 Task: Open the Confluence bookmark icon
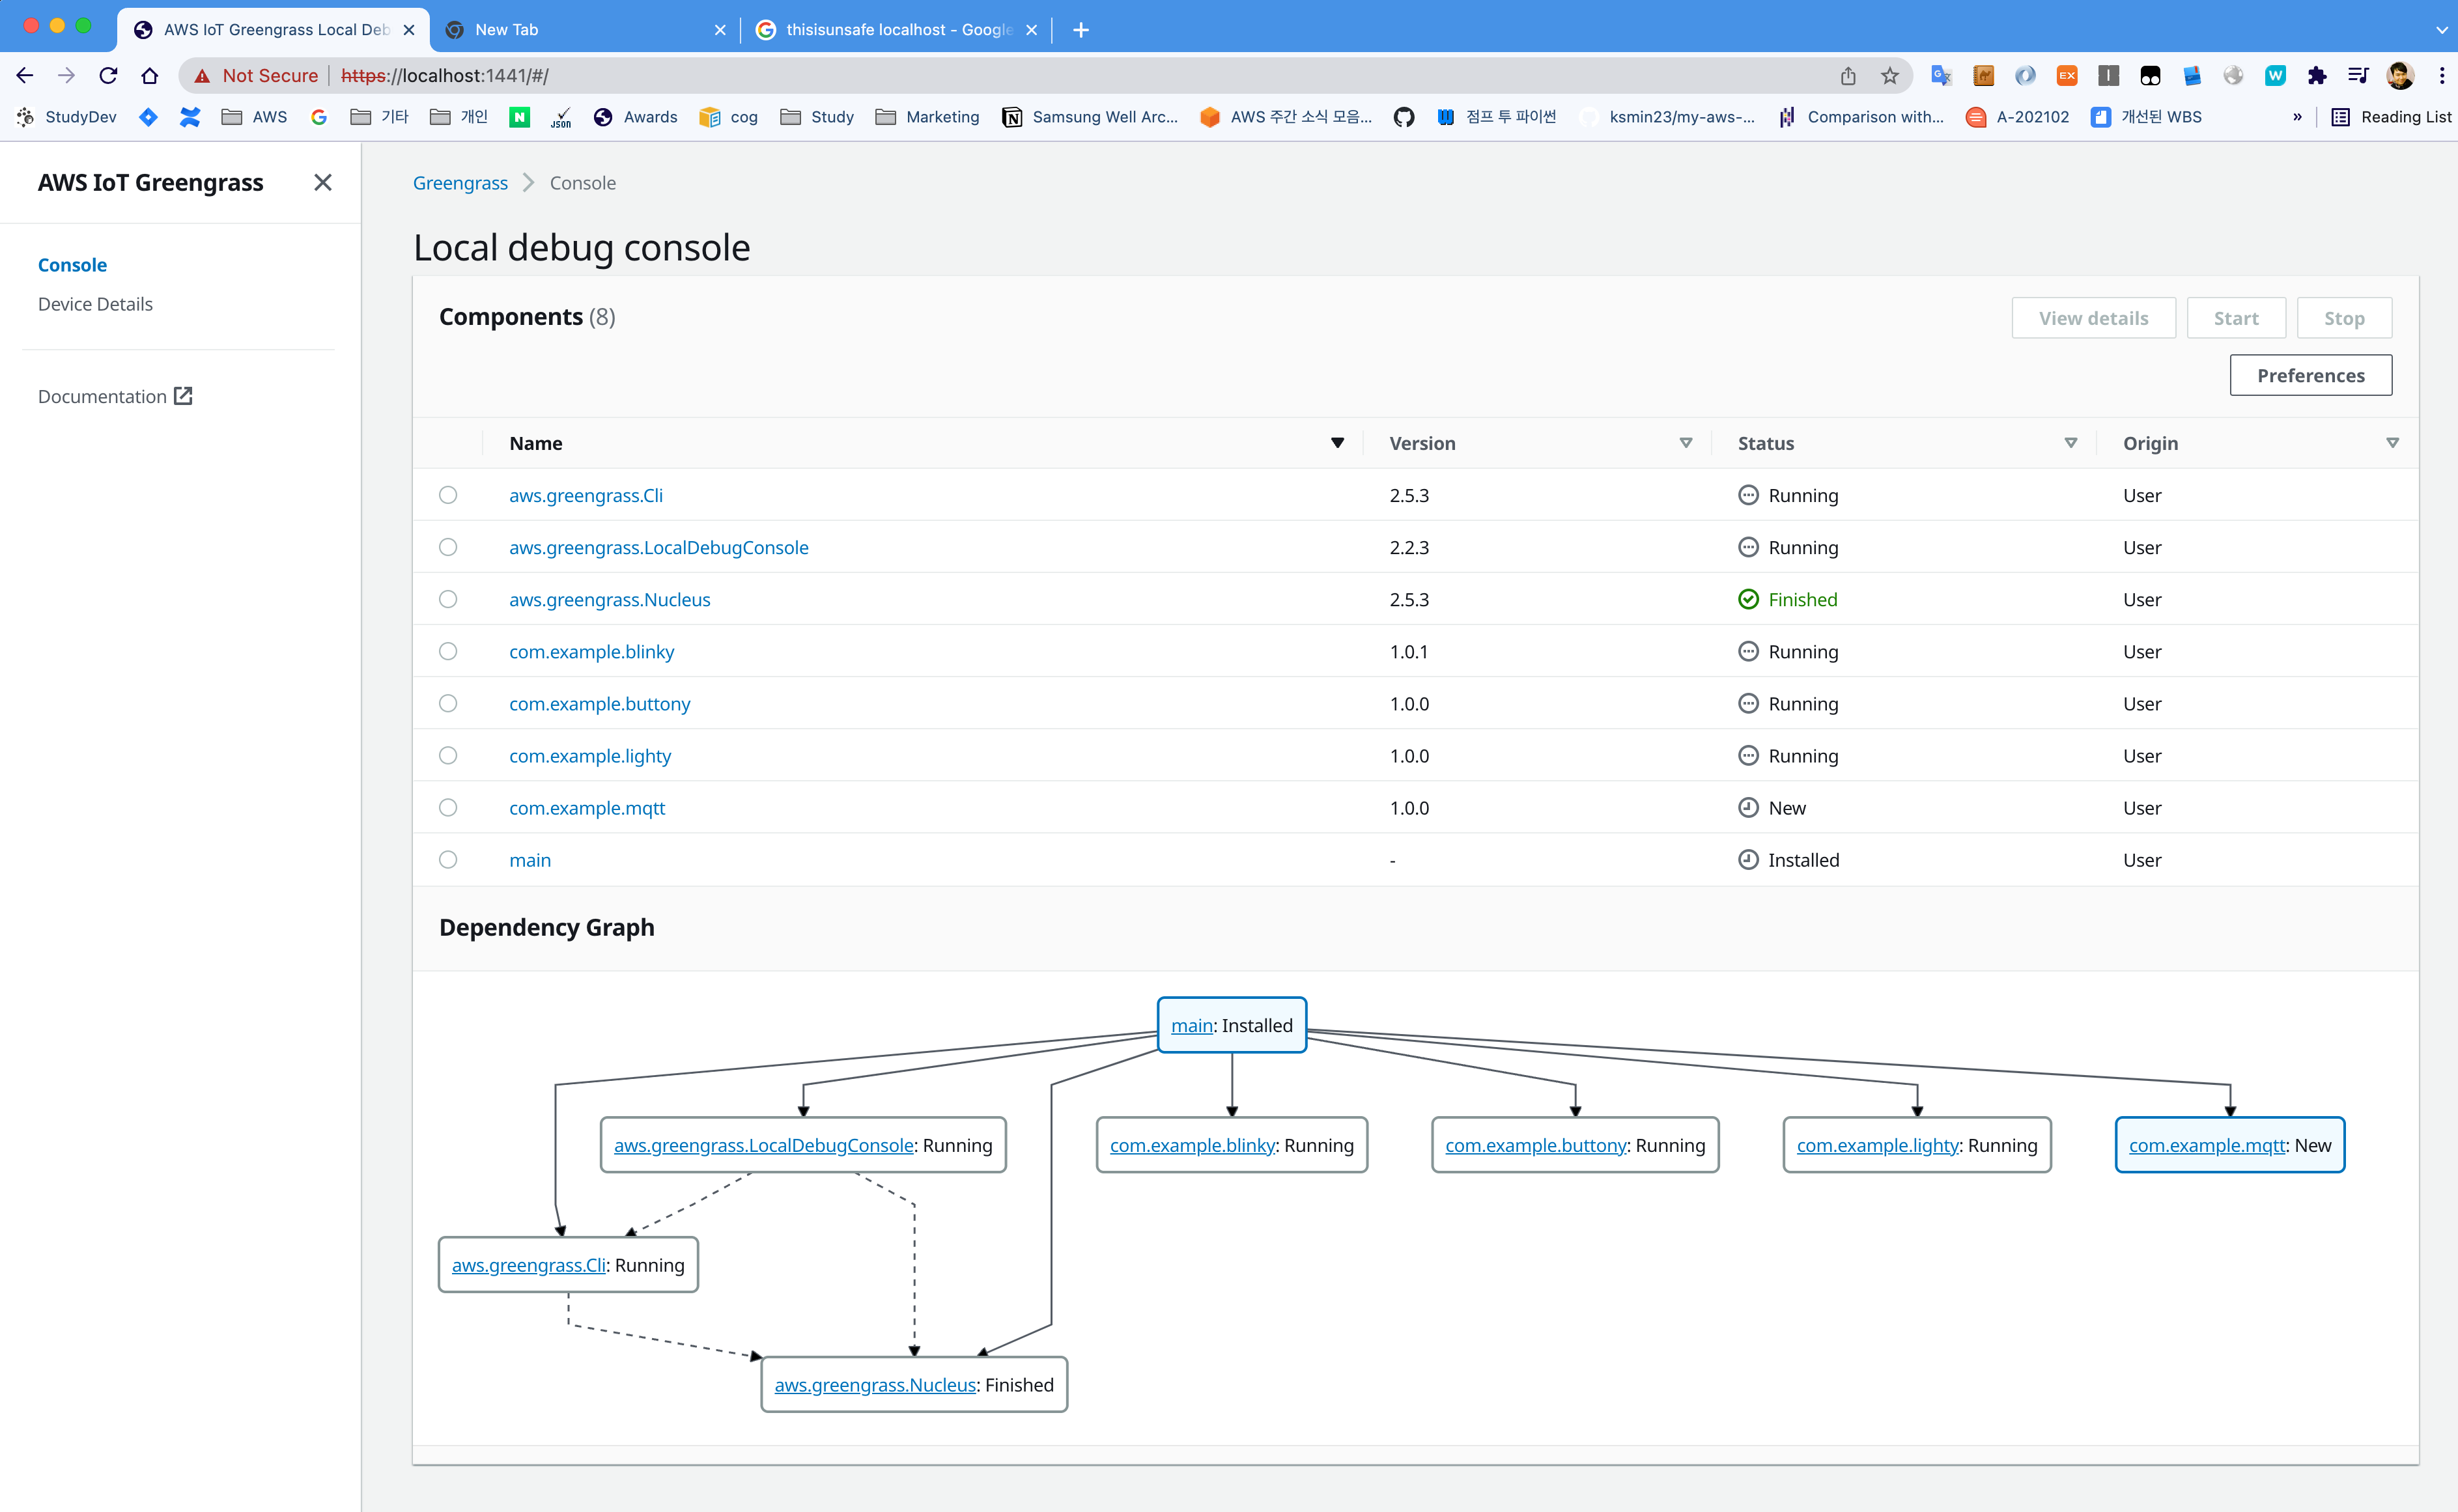[190, 117]
